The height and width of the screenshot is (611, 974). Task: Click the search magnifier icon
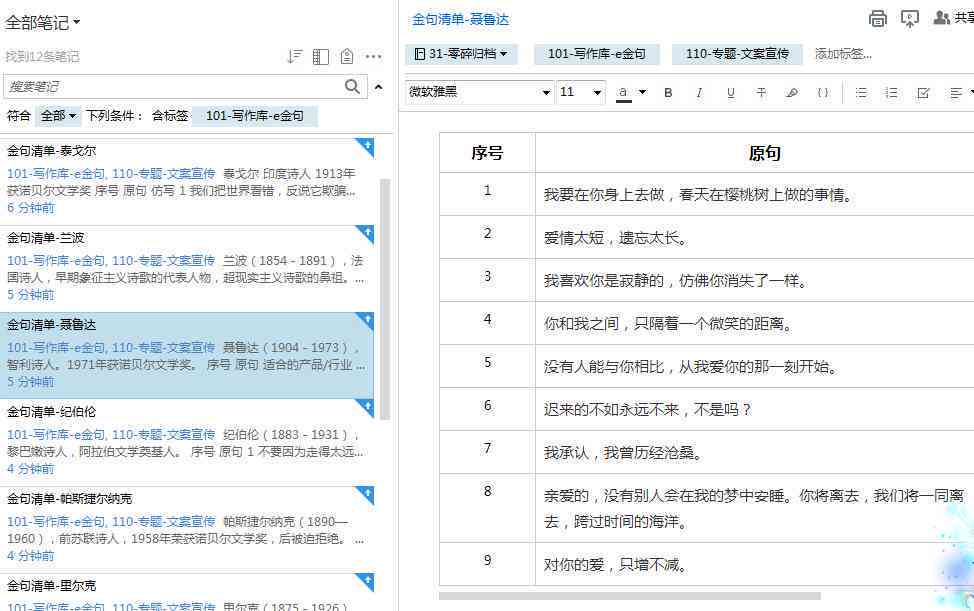(x=352, y=86)
